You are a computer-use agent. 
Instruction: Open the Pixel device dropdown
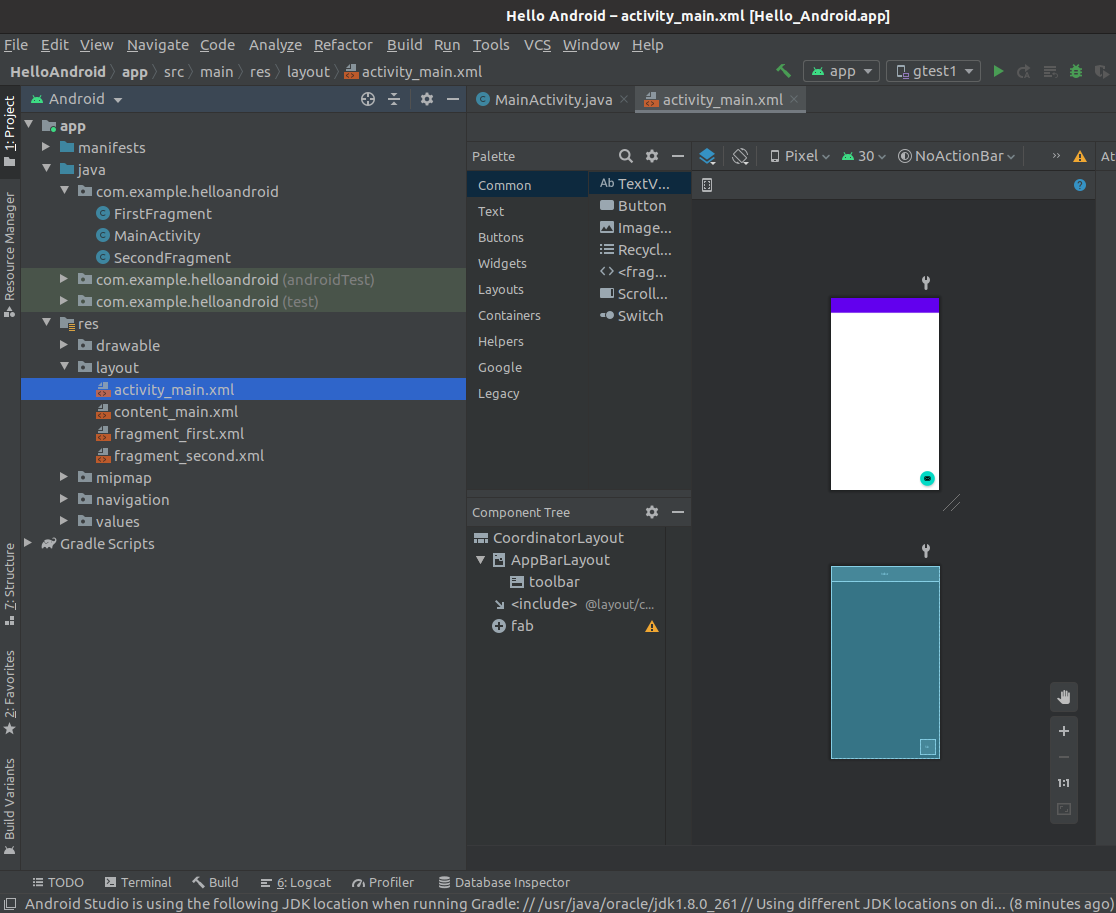(800, 156)
